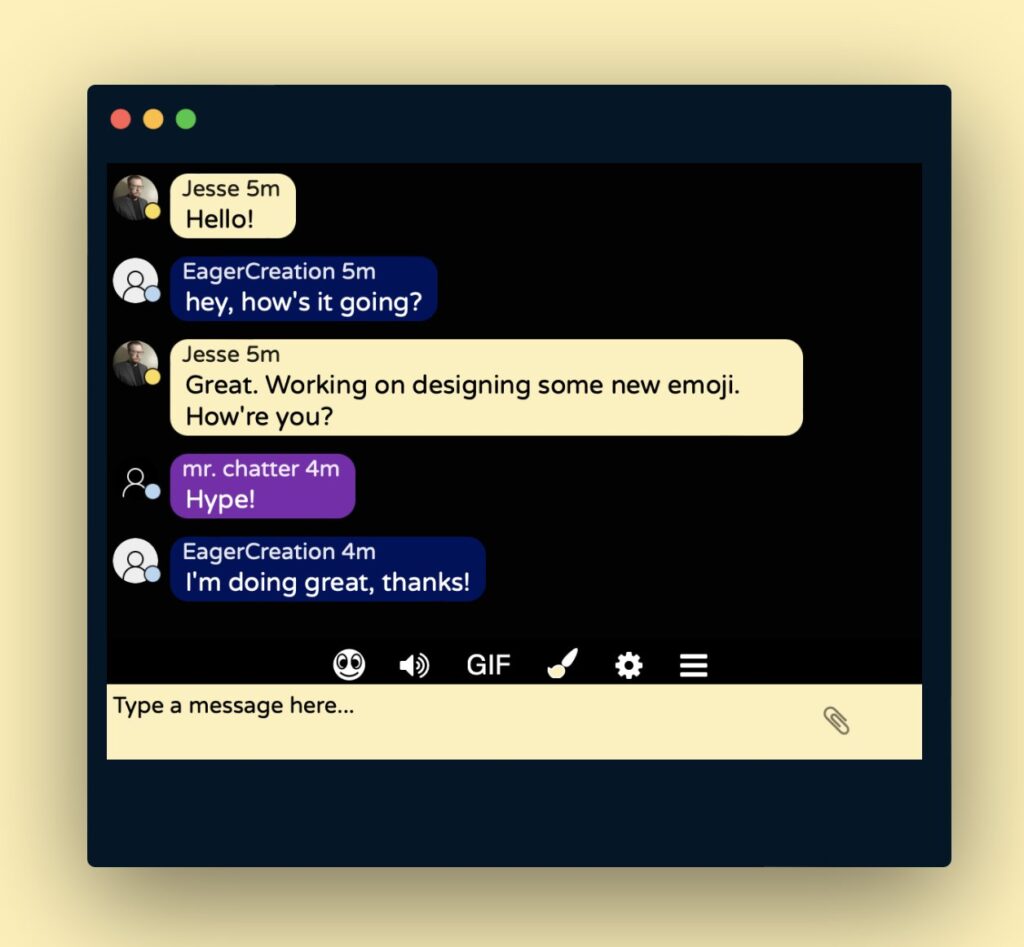The height and width of the screenshot is (947, 1024).
Task: Click Jesse's avatar beside the Hello! message
Action: [136, 198]
